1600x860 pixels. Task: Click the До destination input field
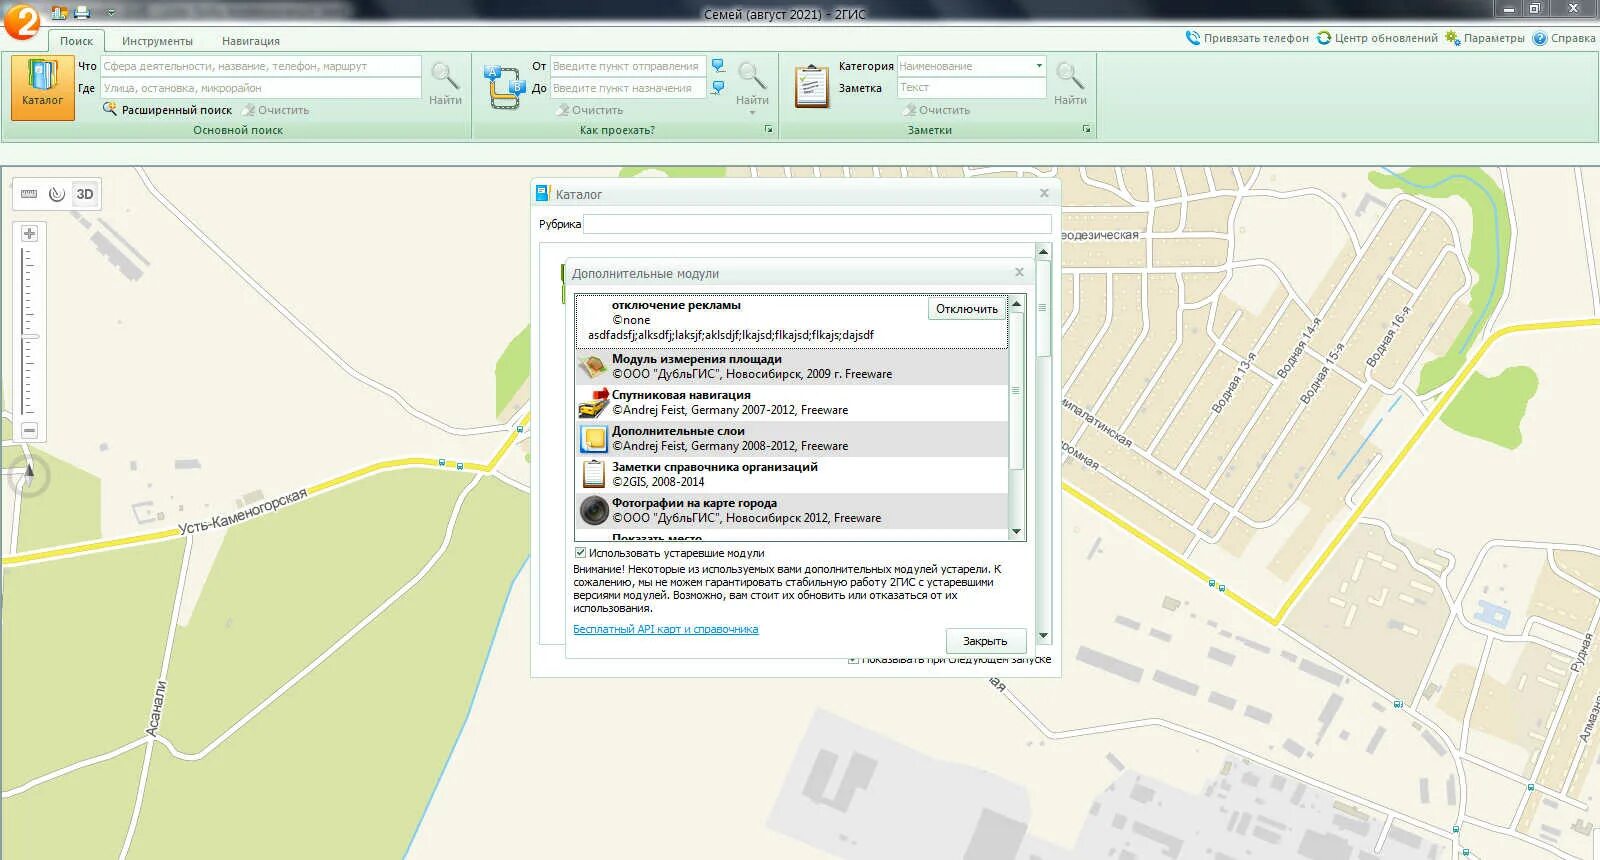click(x=628, y=88)
